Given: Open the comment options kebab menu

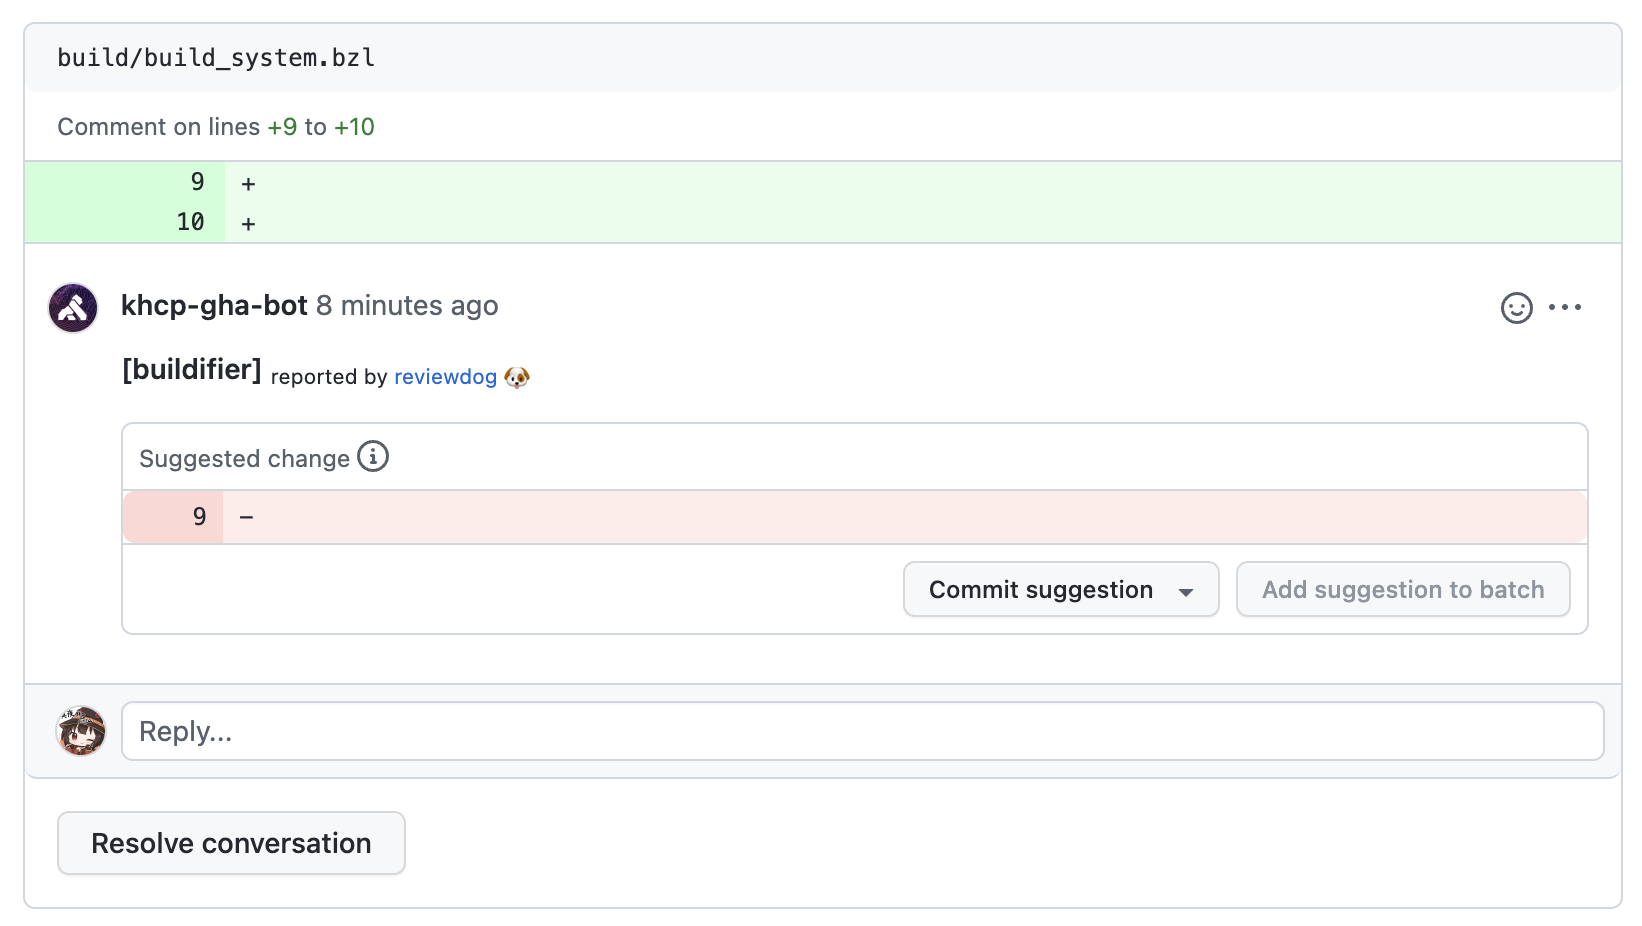Looking at the screenshot, I should [x=1565, y=308].
